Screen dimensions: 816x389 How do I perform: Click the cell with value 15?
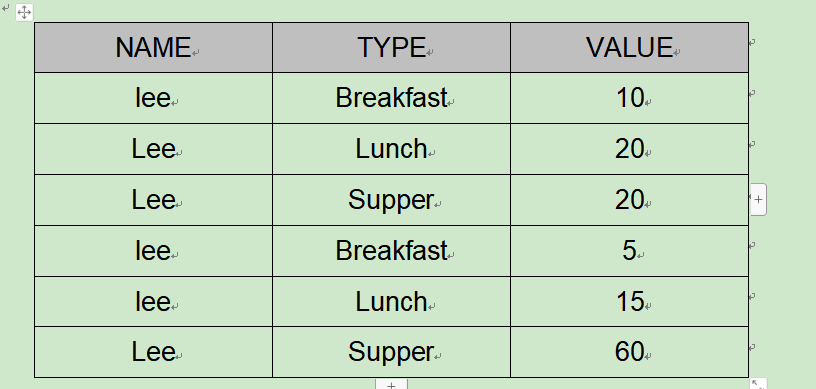coord(630,302)
